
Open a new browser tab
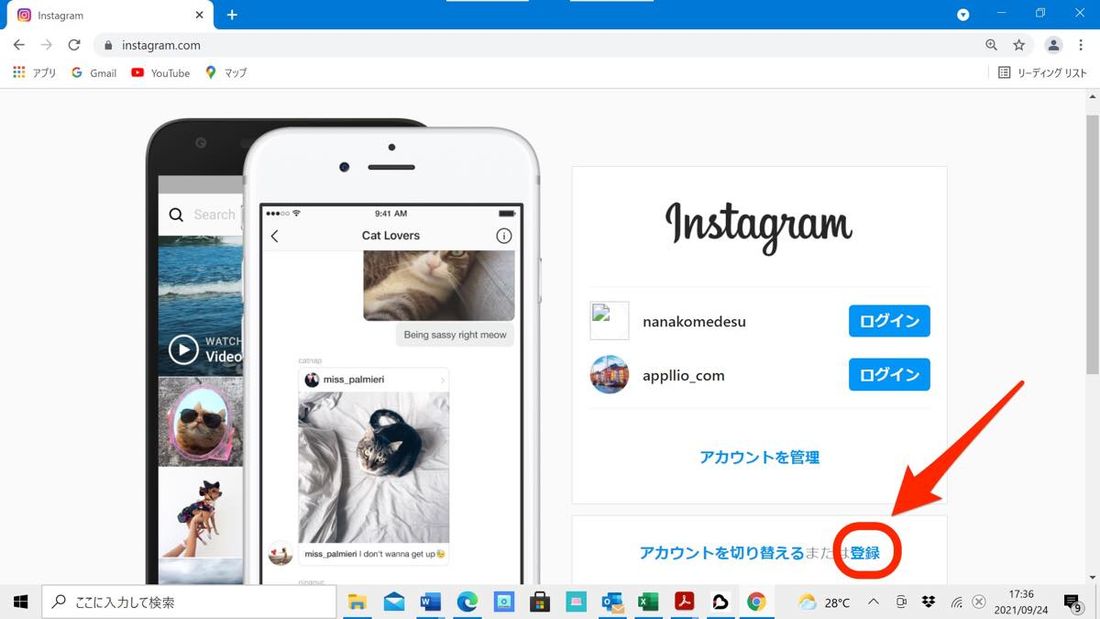[232, 15]
